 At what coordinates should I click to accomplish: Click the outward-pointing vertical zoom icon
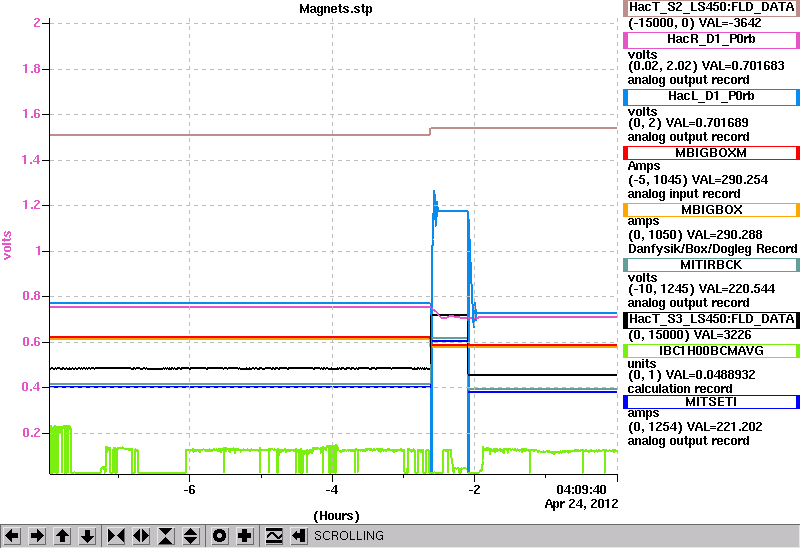pyautogui.click(x=191, y=536)
